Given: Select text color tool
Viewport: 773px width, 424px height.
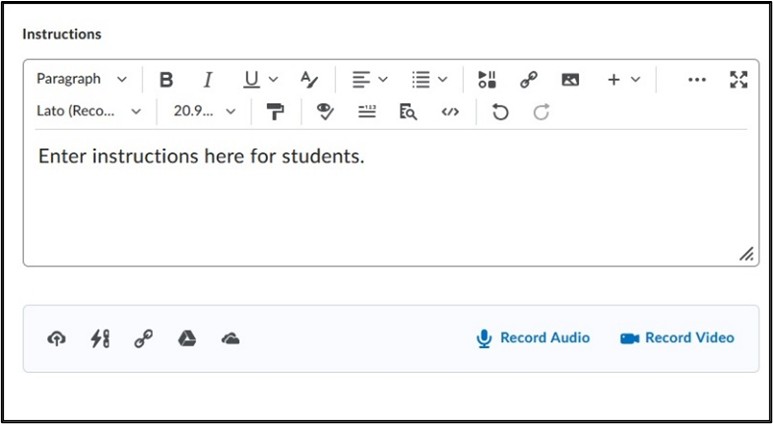Looking at the screenshot, I should click(x=310, y=79).
